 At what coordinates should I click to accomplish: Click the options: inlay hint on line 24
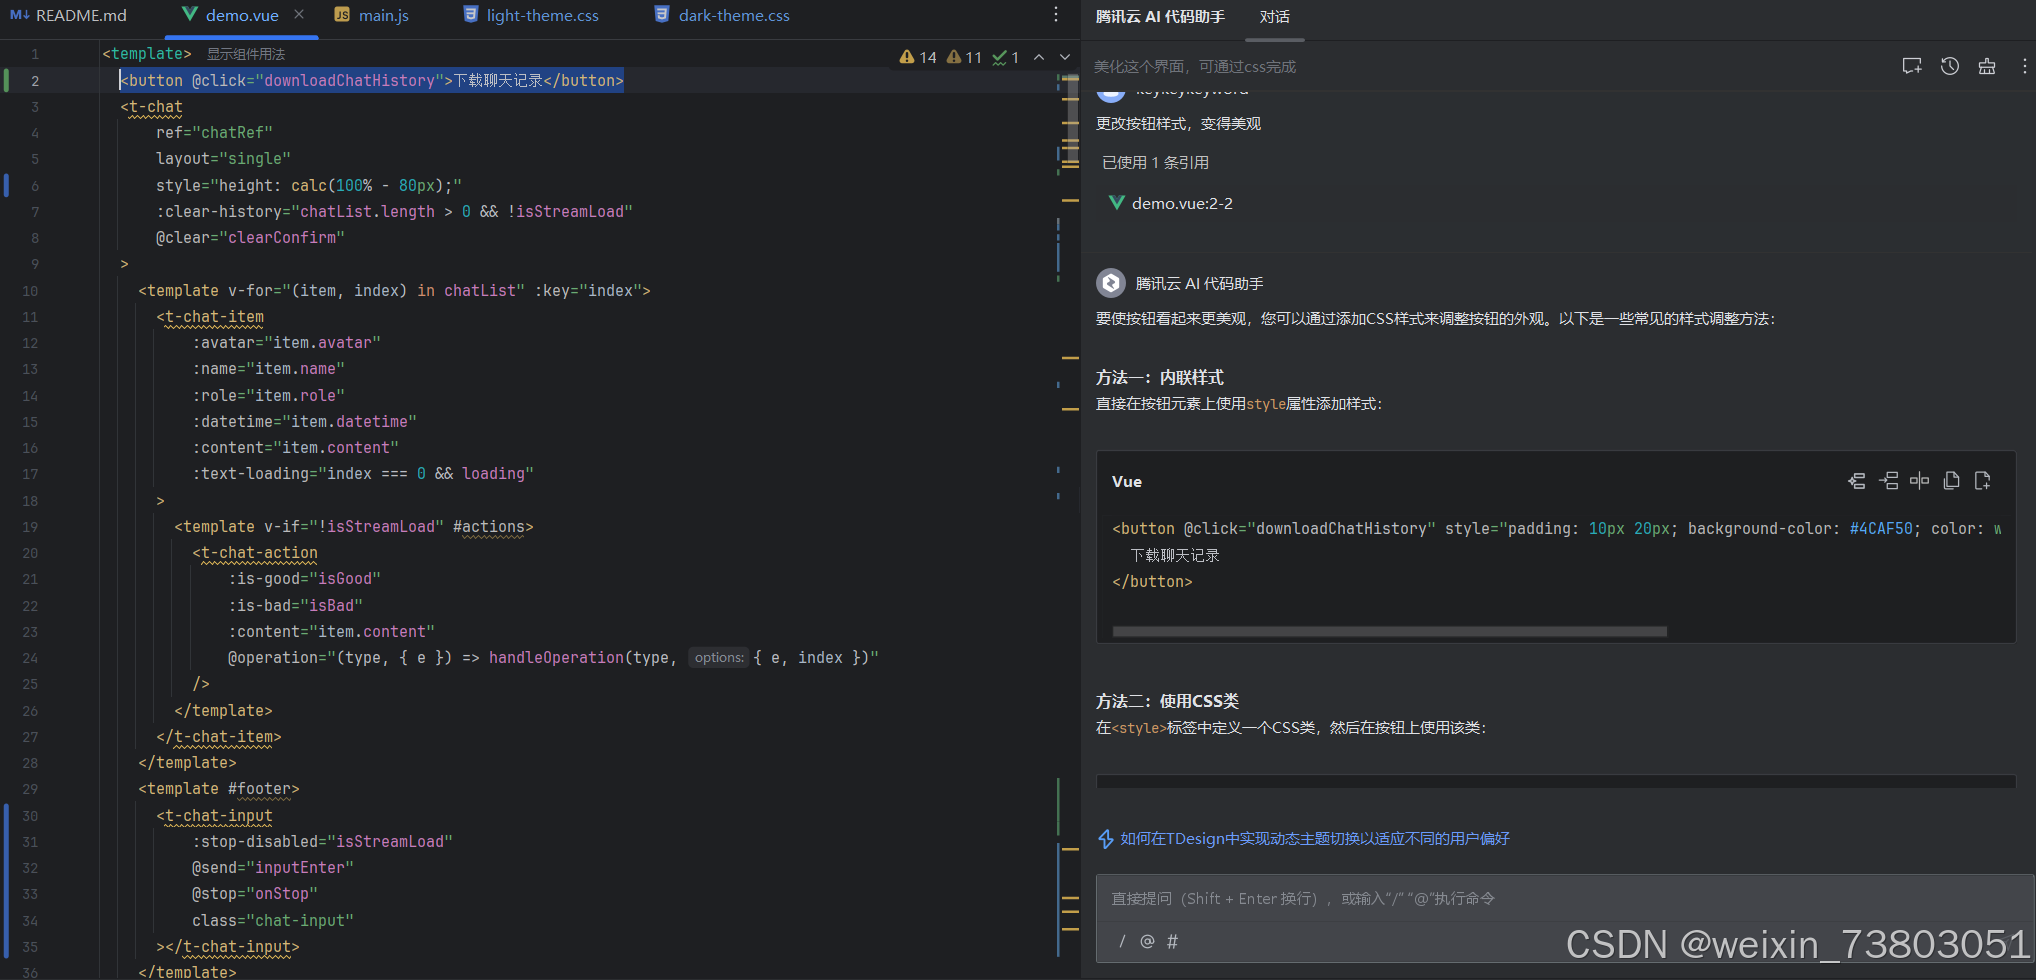719,657
